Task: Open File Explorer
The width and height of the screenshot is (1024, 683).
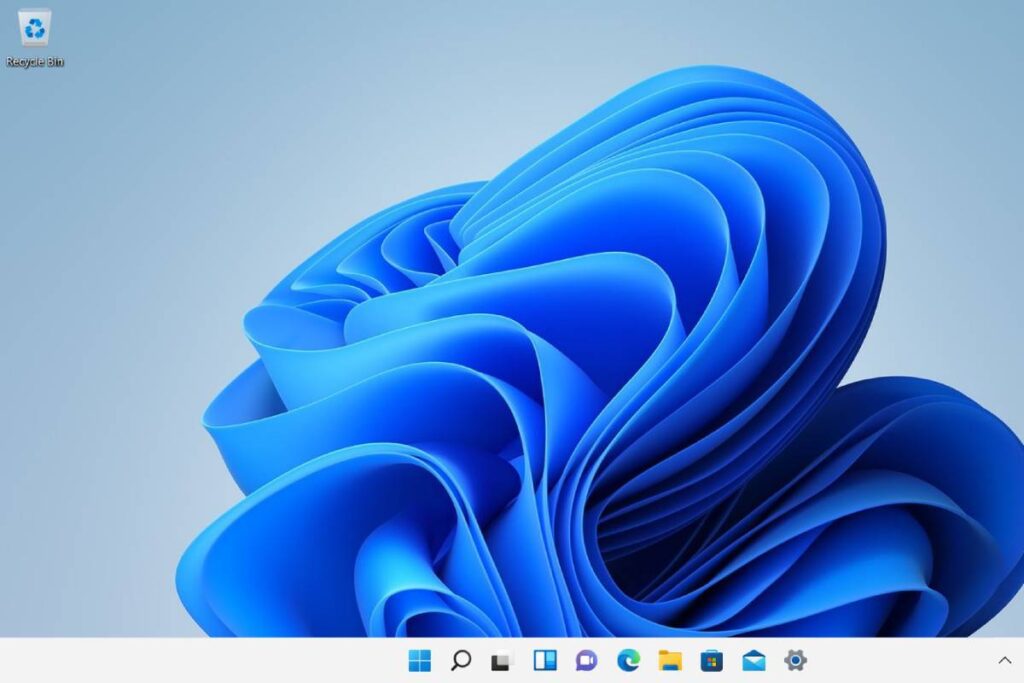Action: [x=668, y=660]
